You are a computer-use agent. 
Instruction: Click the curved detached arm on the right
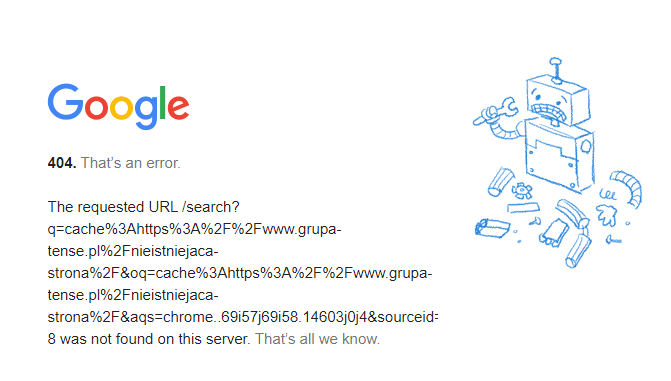pyautogui.click(x=627, y=188)
